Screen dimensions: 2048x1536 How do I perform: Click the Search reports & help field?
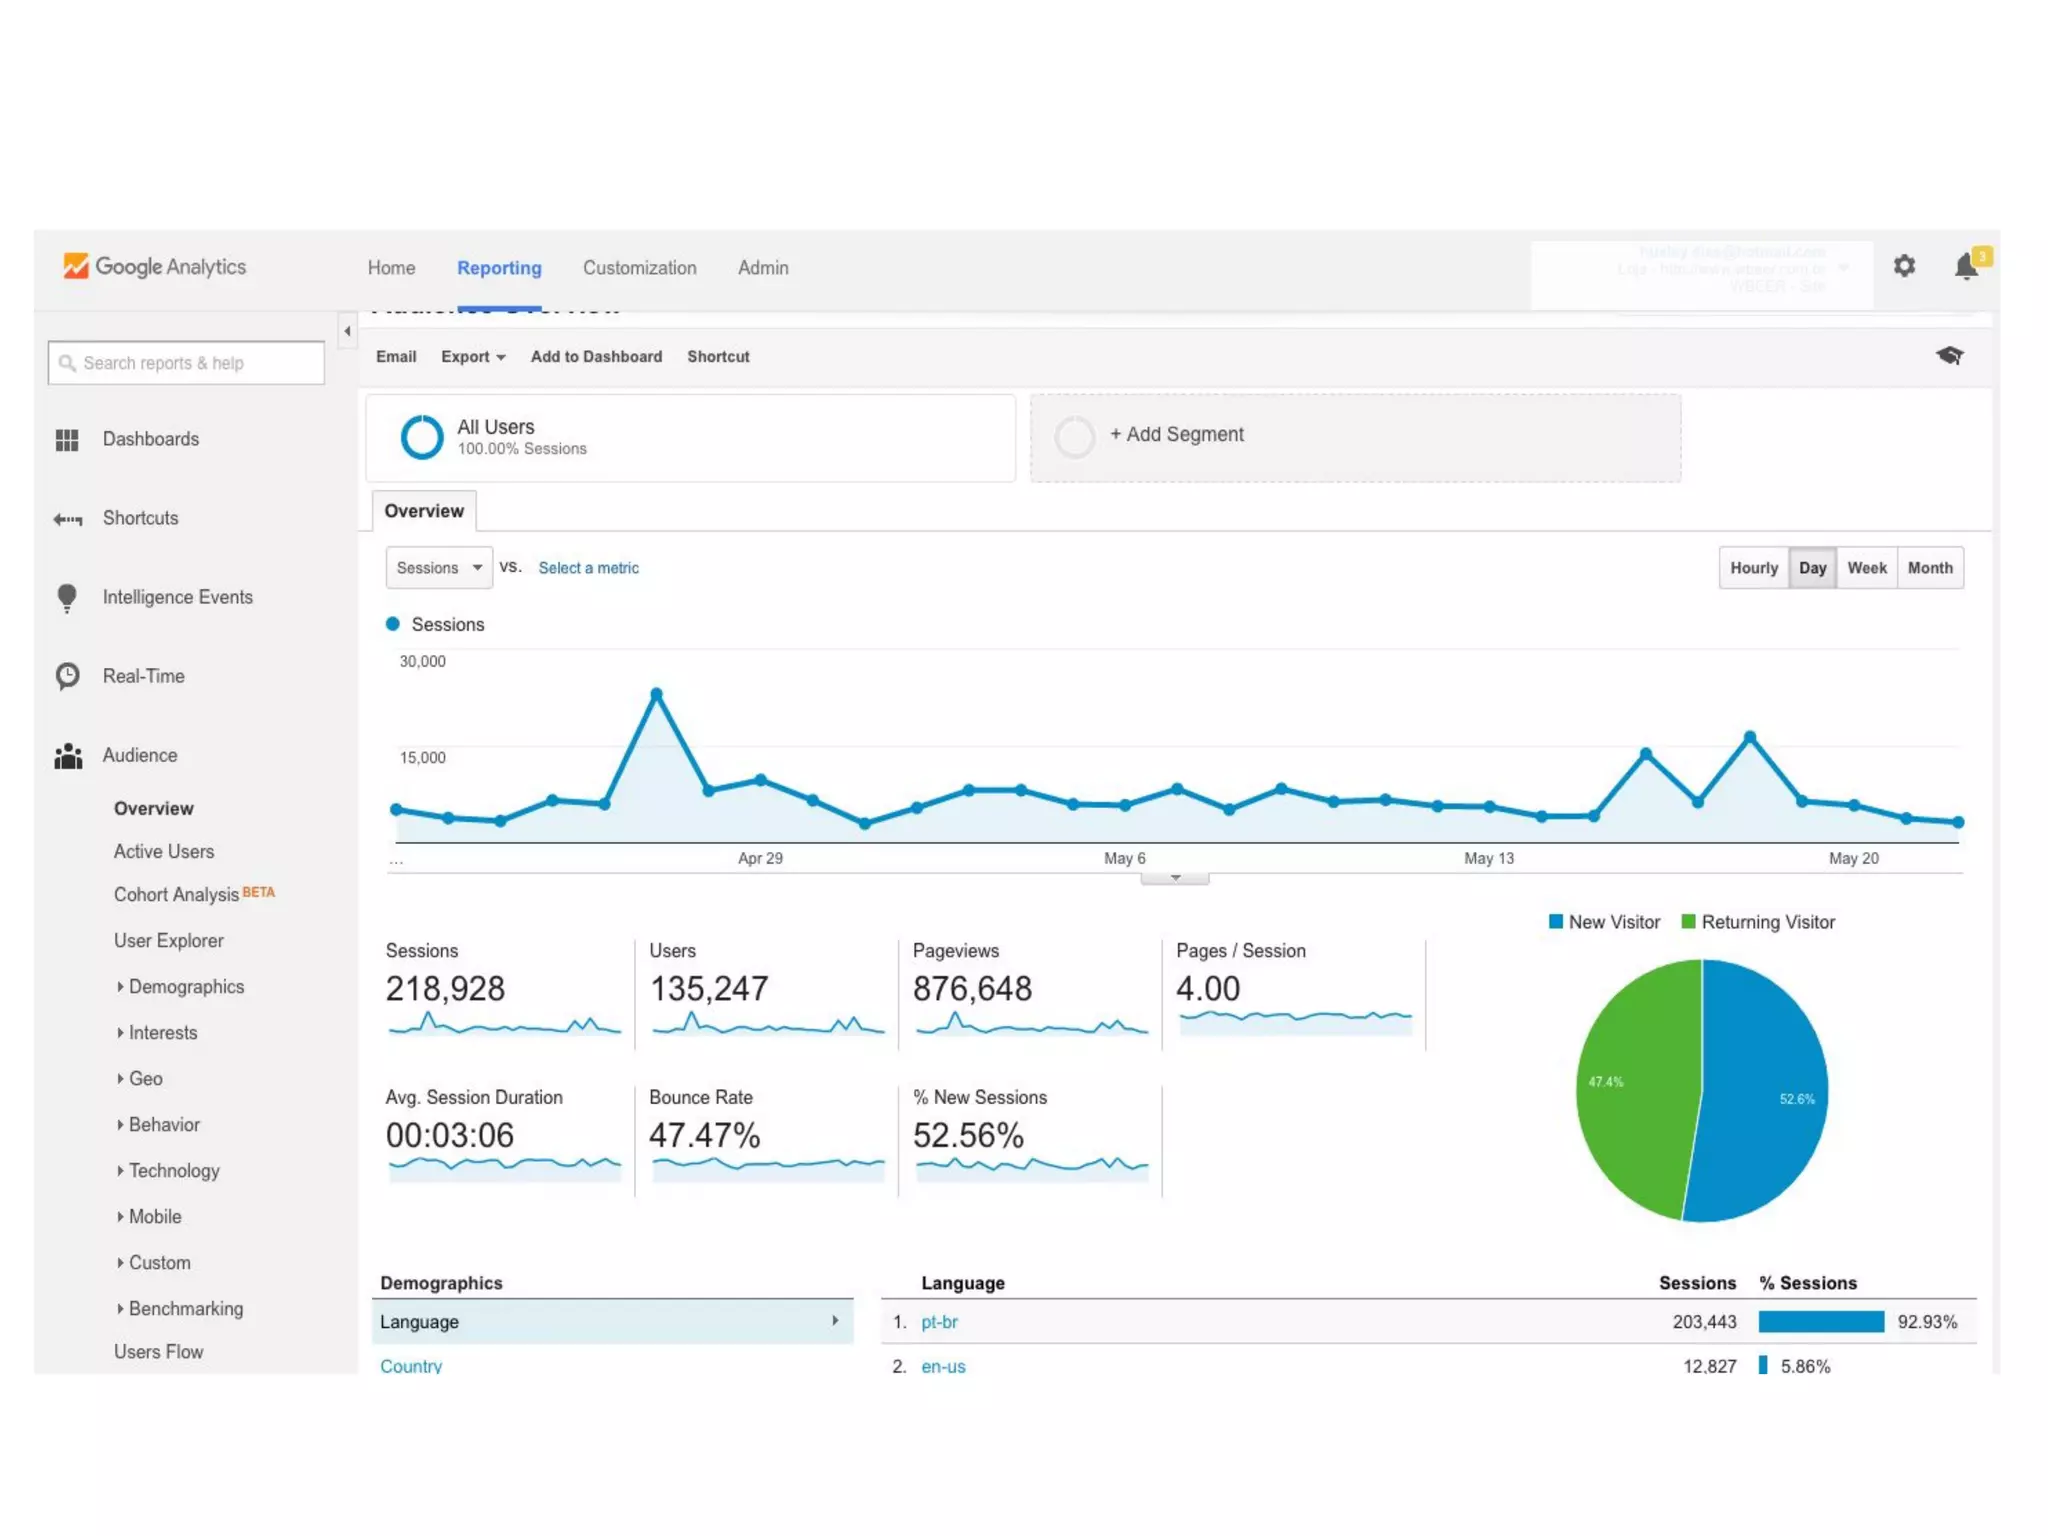pos(186,363)
